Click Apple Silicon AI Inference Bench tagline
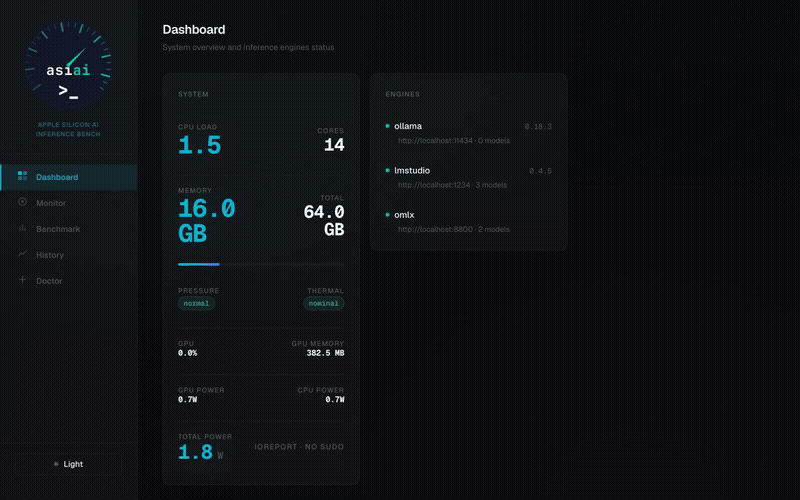 pyautogui.click(x=68, y=130)
